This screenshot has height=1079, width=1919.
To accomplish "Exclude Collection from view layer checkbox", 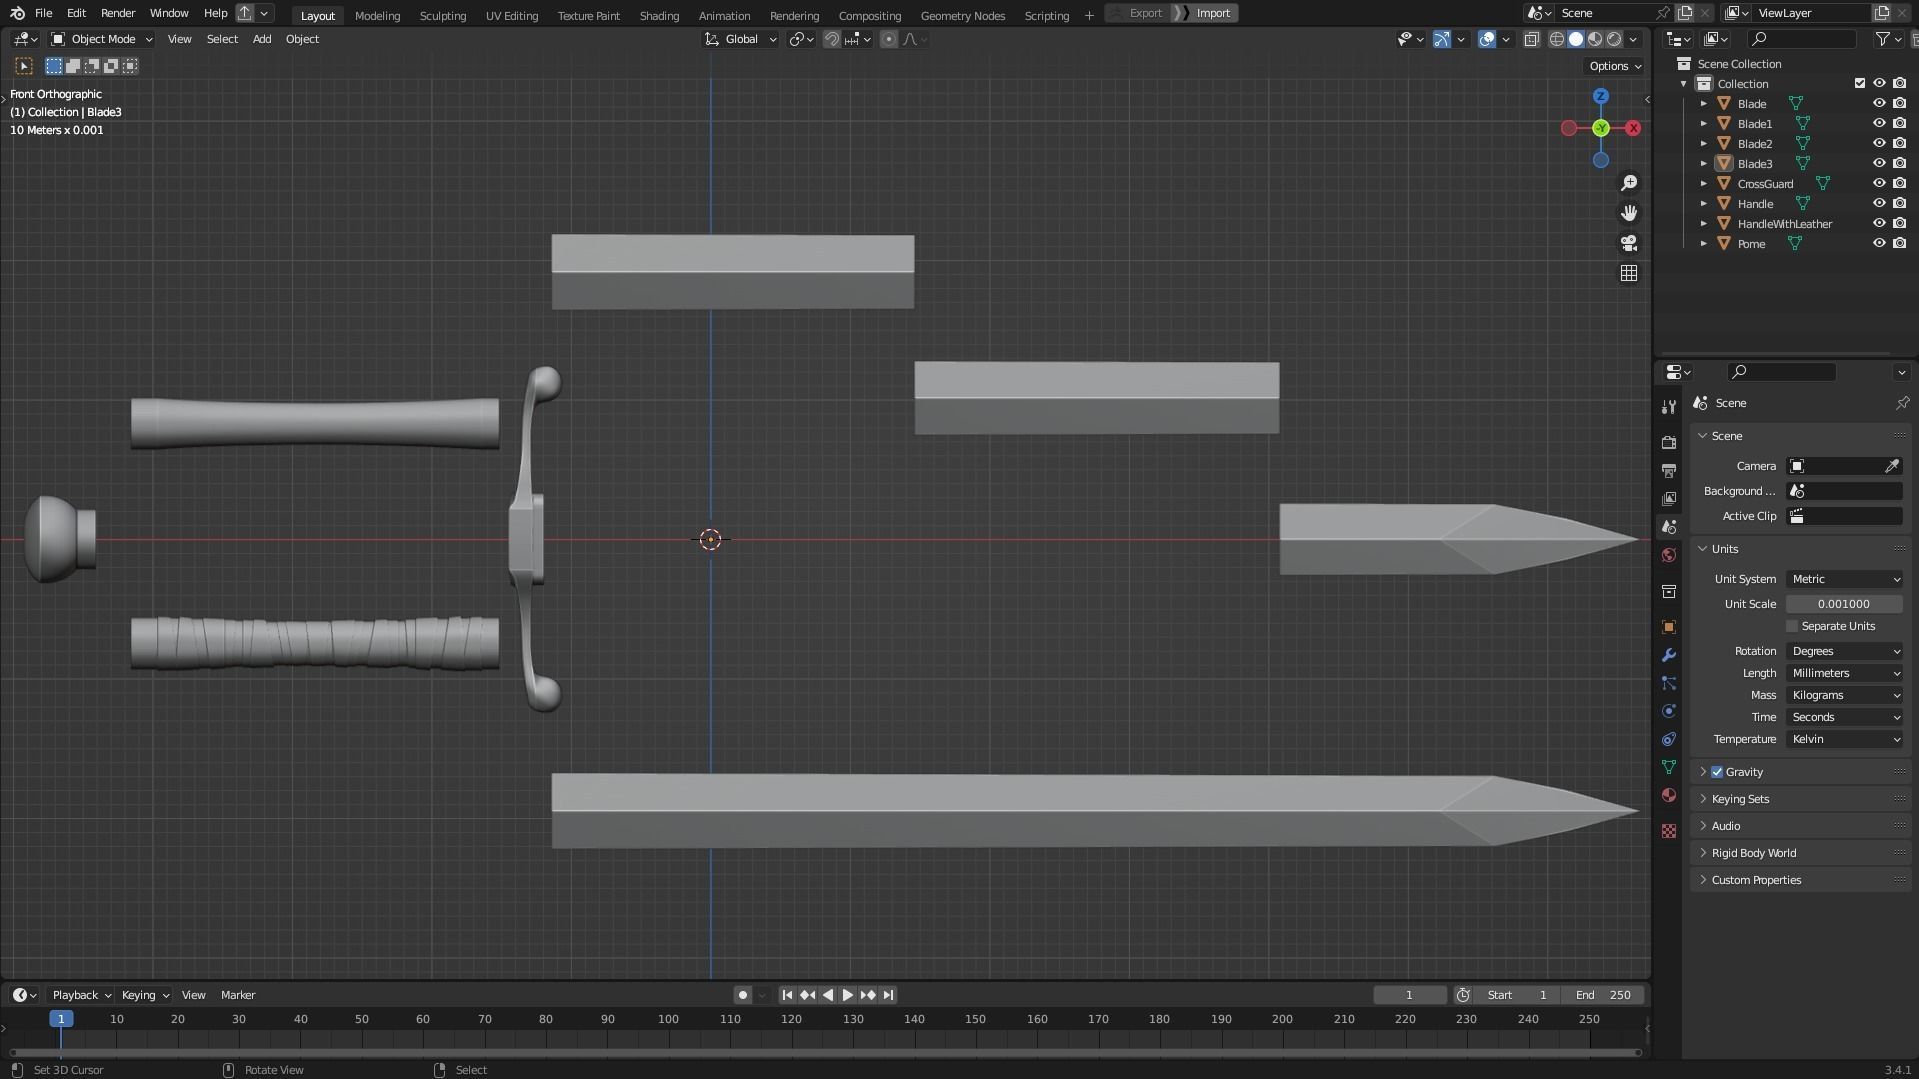I will pos(1859,83).
